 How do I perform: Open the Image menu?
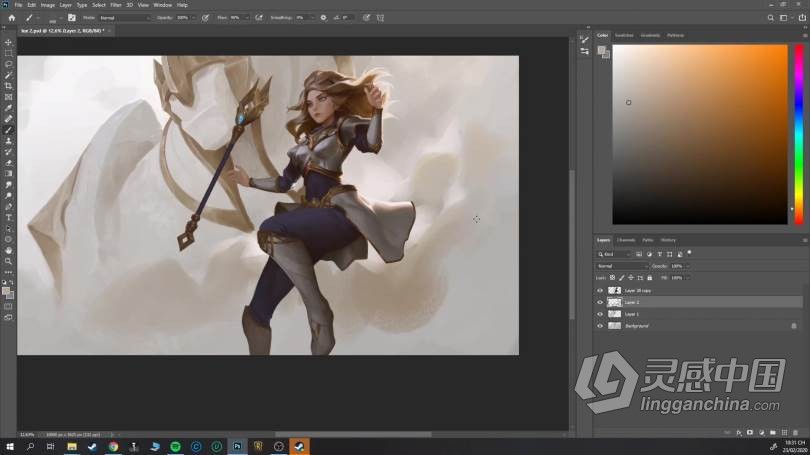(48, 5)
